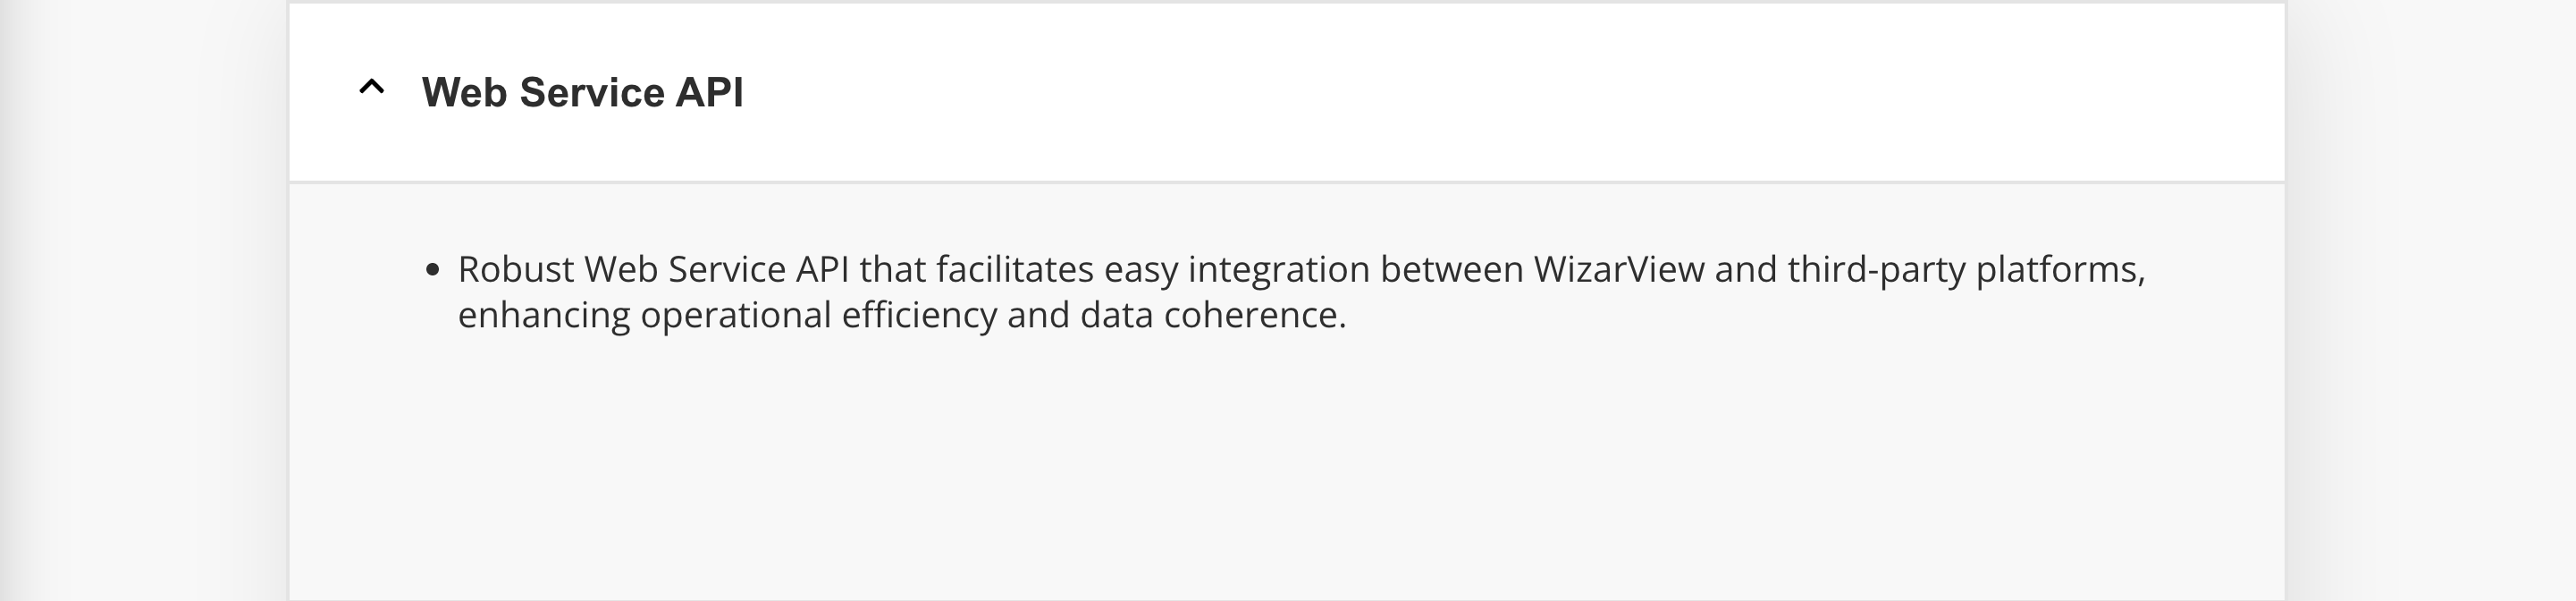Click 'operational efficiency' in the second line
Screen dimensions: 2576x601
point(819,315)
